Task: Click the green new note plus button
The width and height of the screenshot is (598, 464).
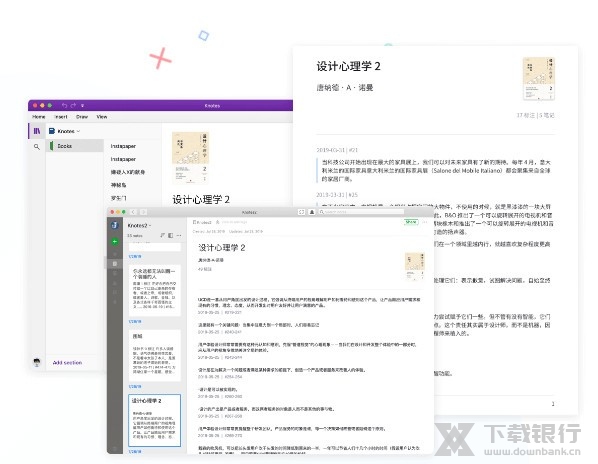Action: tap(114, 242)
